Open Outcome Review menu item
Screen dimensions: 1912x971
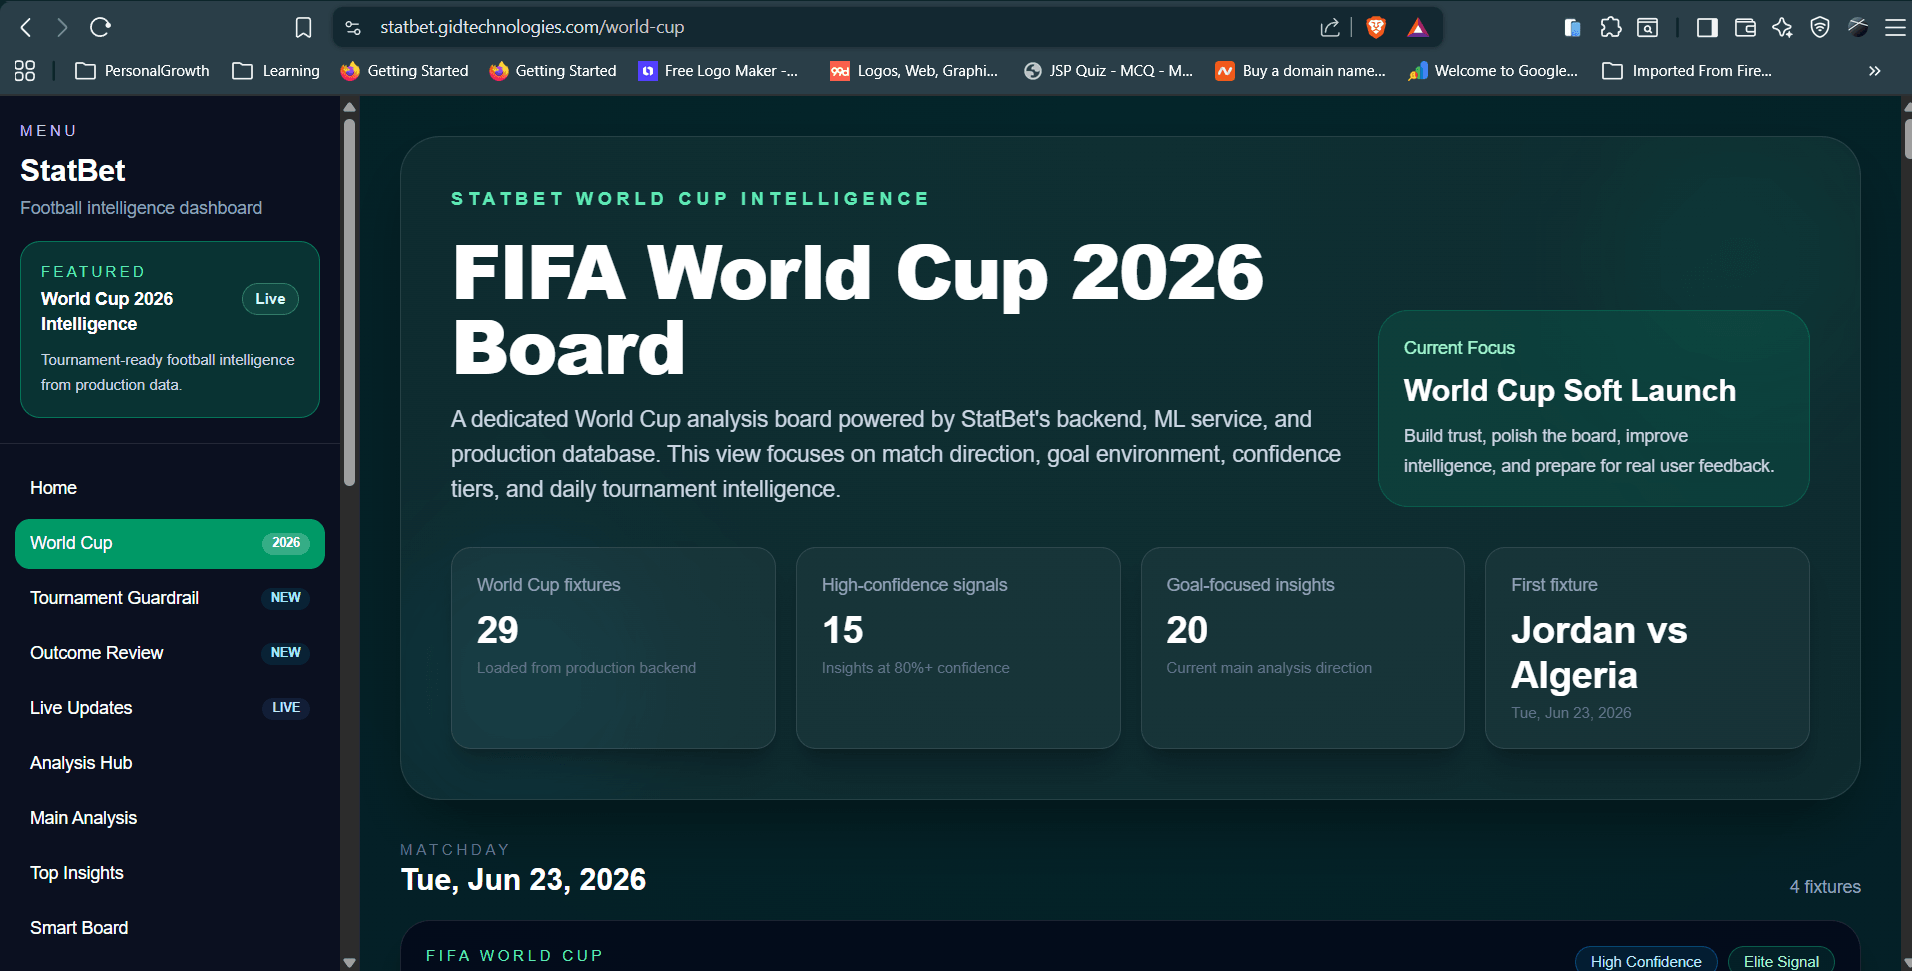tap(170, 653)
